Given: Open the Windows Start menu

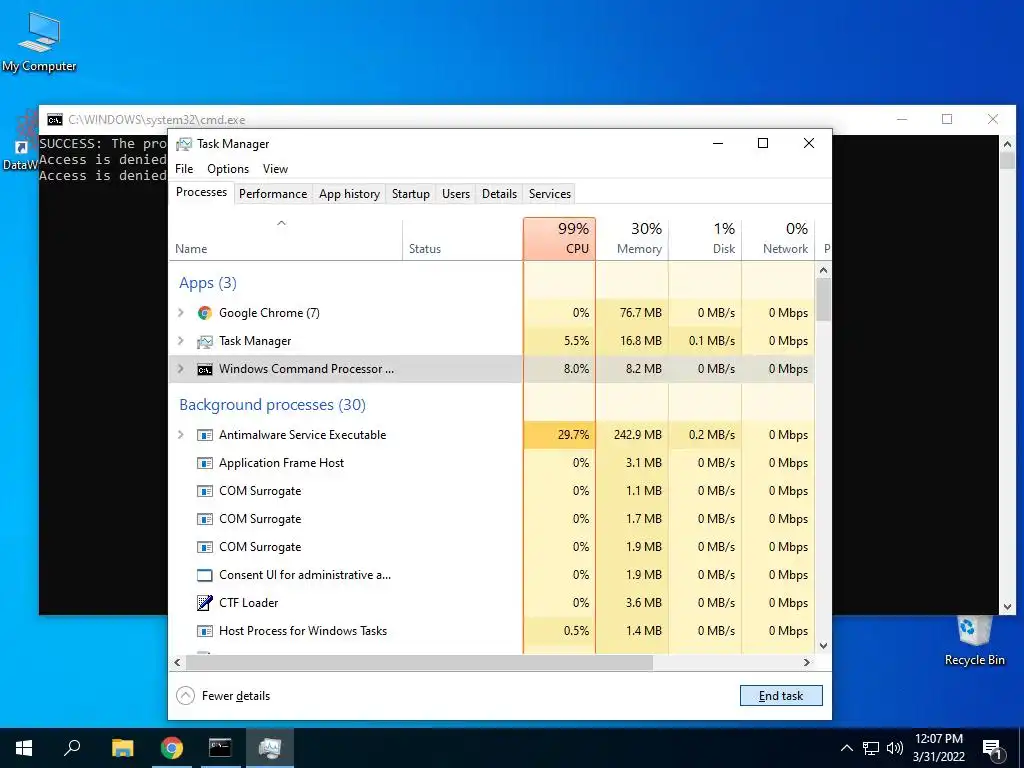Looking at the screenshot, I should pyautogui.click(x=24, y=748).
